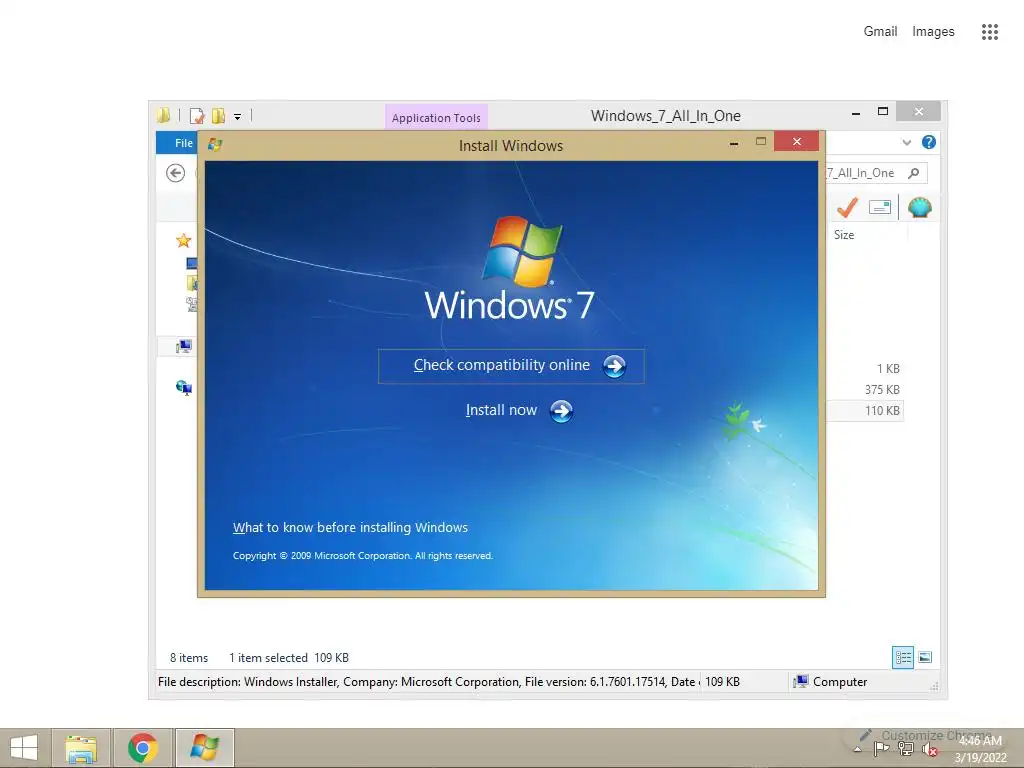Maximize the Explorer window
This screenshot has width=1024, height=768.
click(883, 112)
